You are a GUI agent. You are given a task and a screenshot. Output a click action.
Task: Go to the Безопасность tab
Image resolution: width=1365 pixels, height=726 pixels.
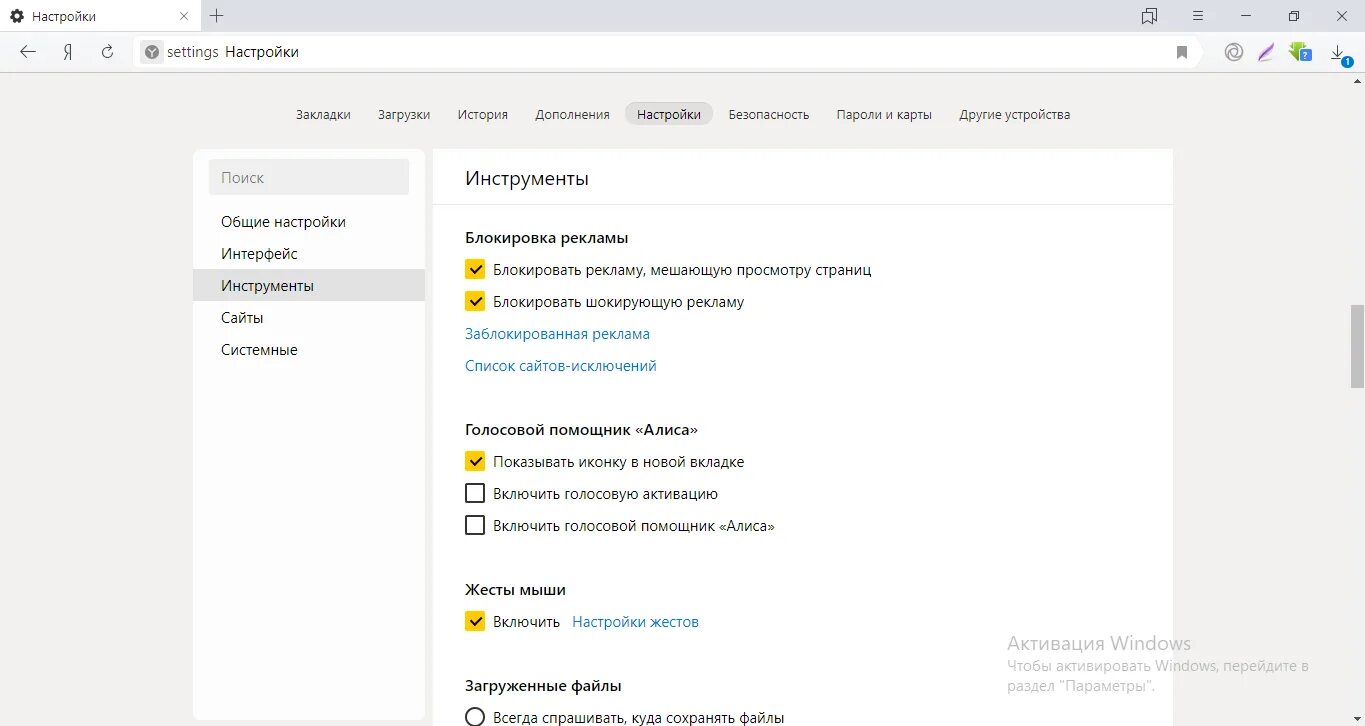pos(769,114)
